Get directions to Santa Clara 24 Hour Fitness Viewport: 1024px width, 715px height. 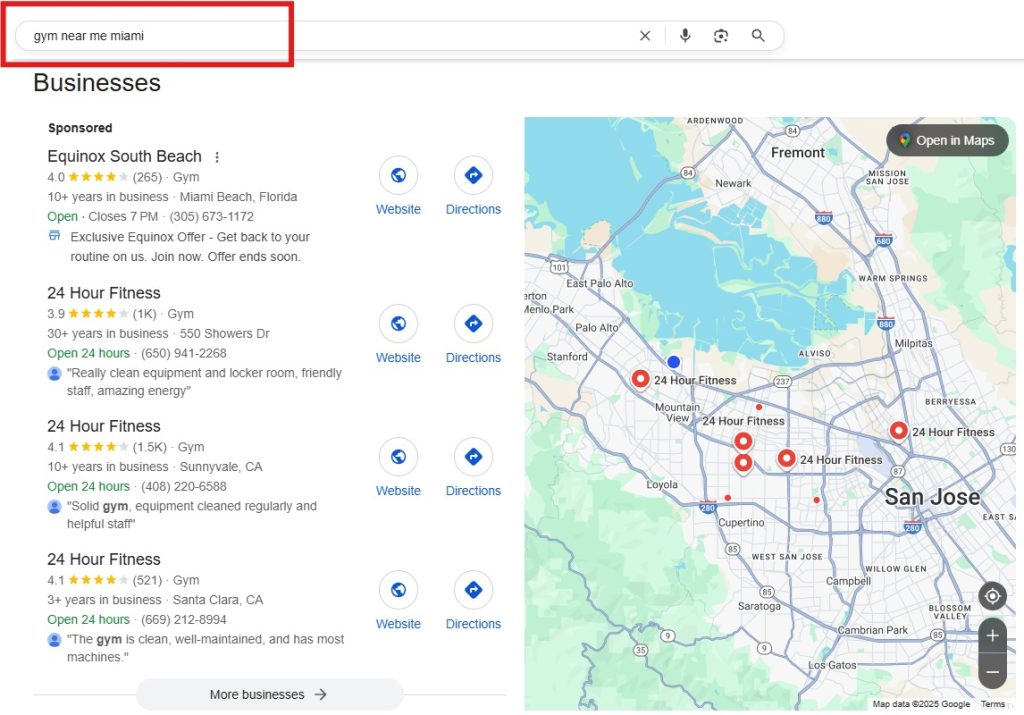473,590
